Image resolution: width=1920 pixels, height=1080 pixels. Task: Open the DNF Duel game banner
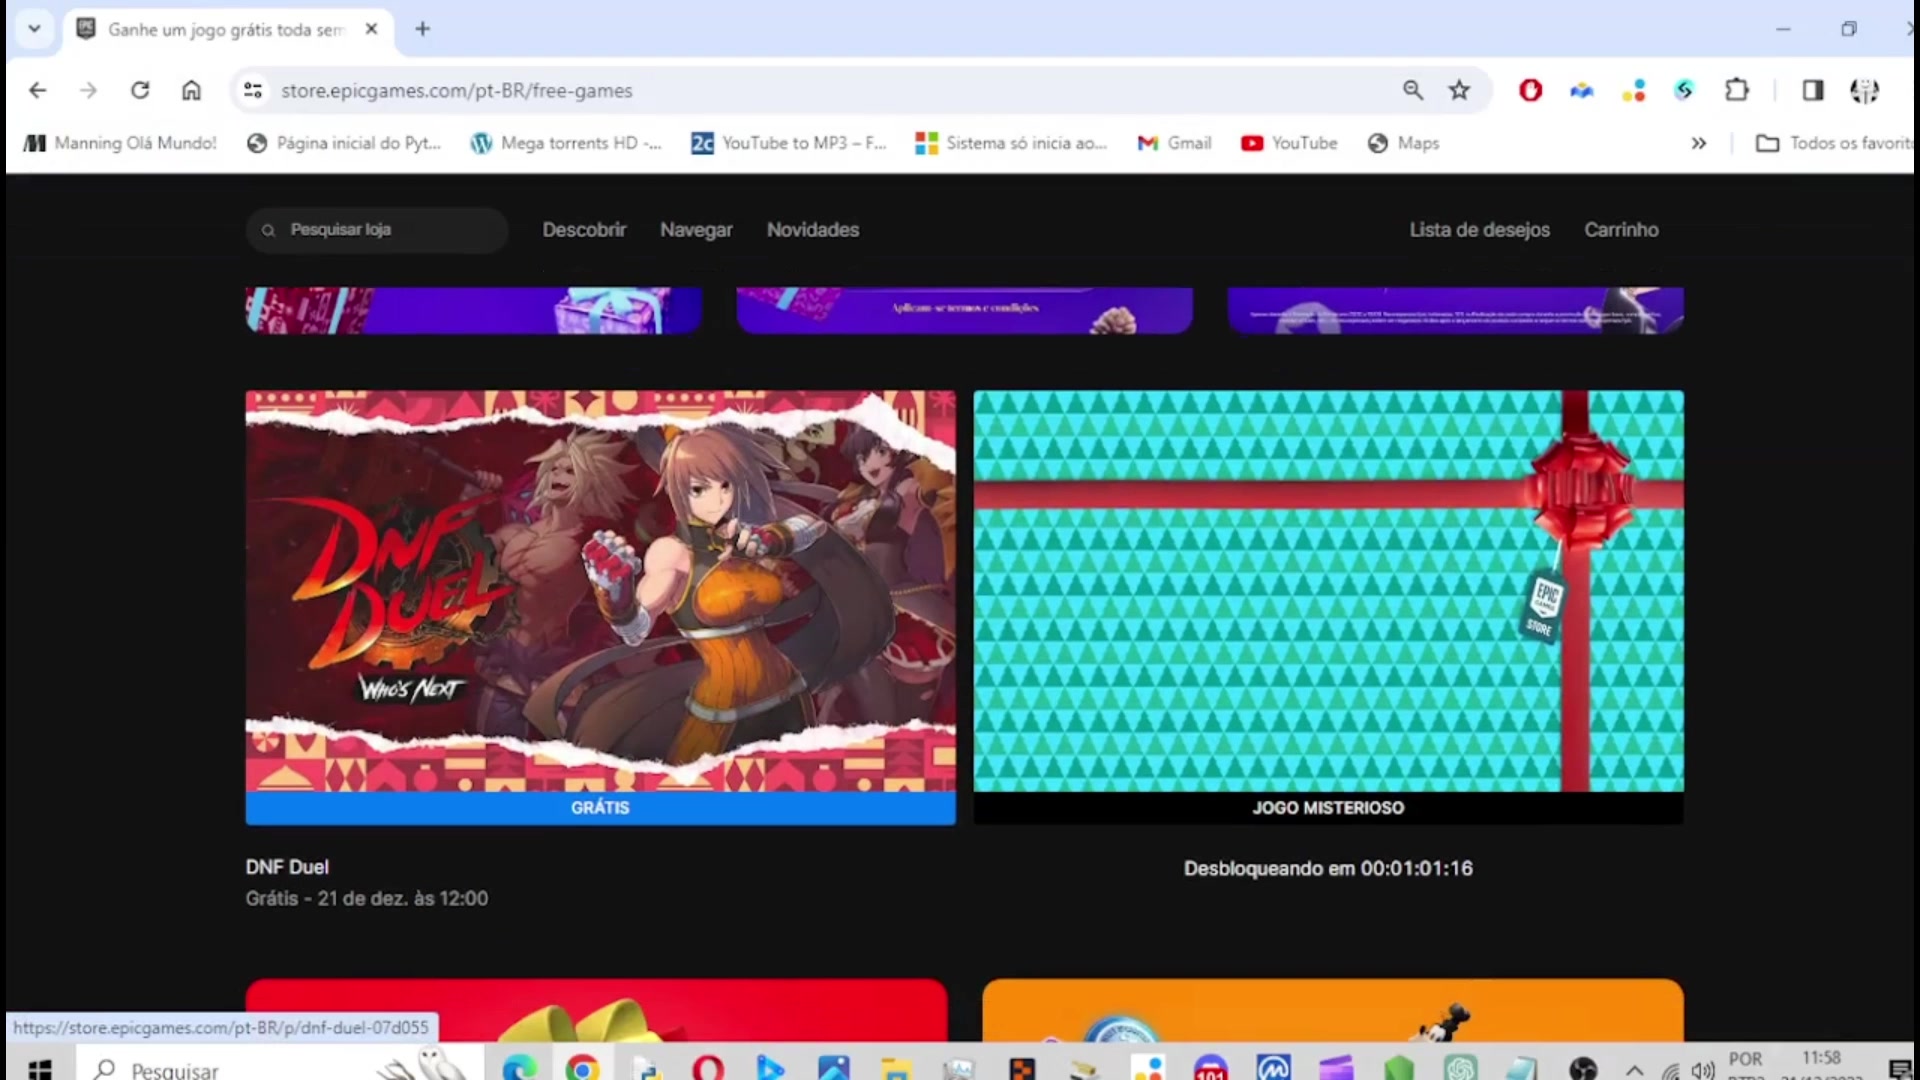(x=599, y=600)
